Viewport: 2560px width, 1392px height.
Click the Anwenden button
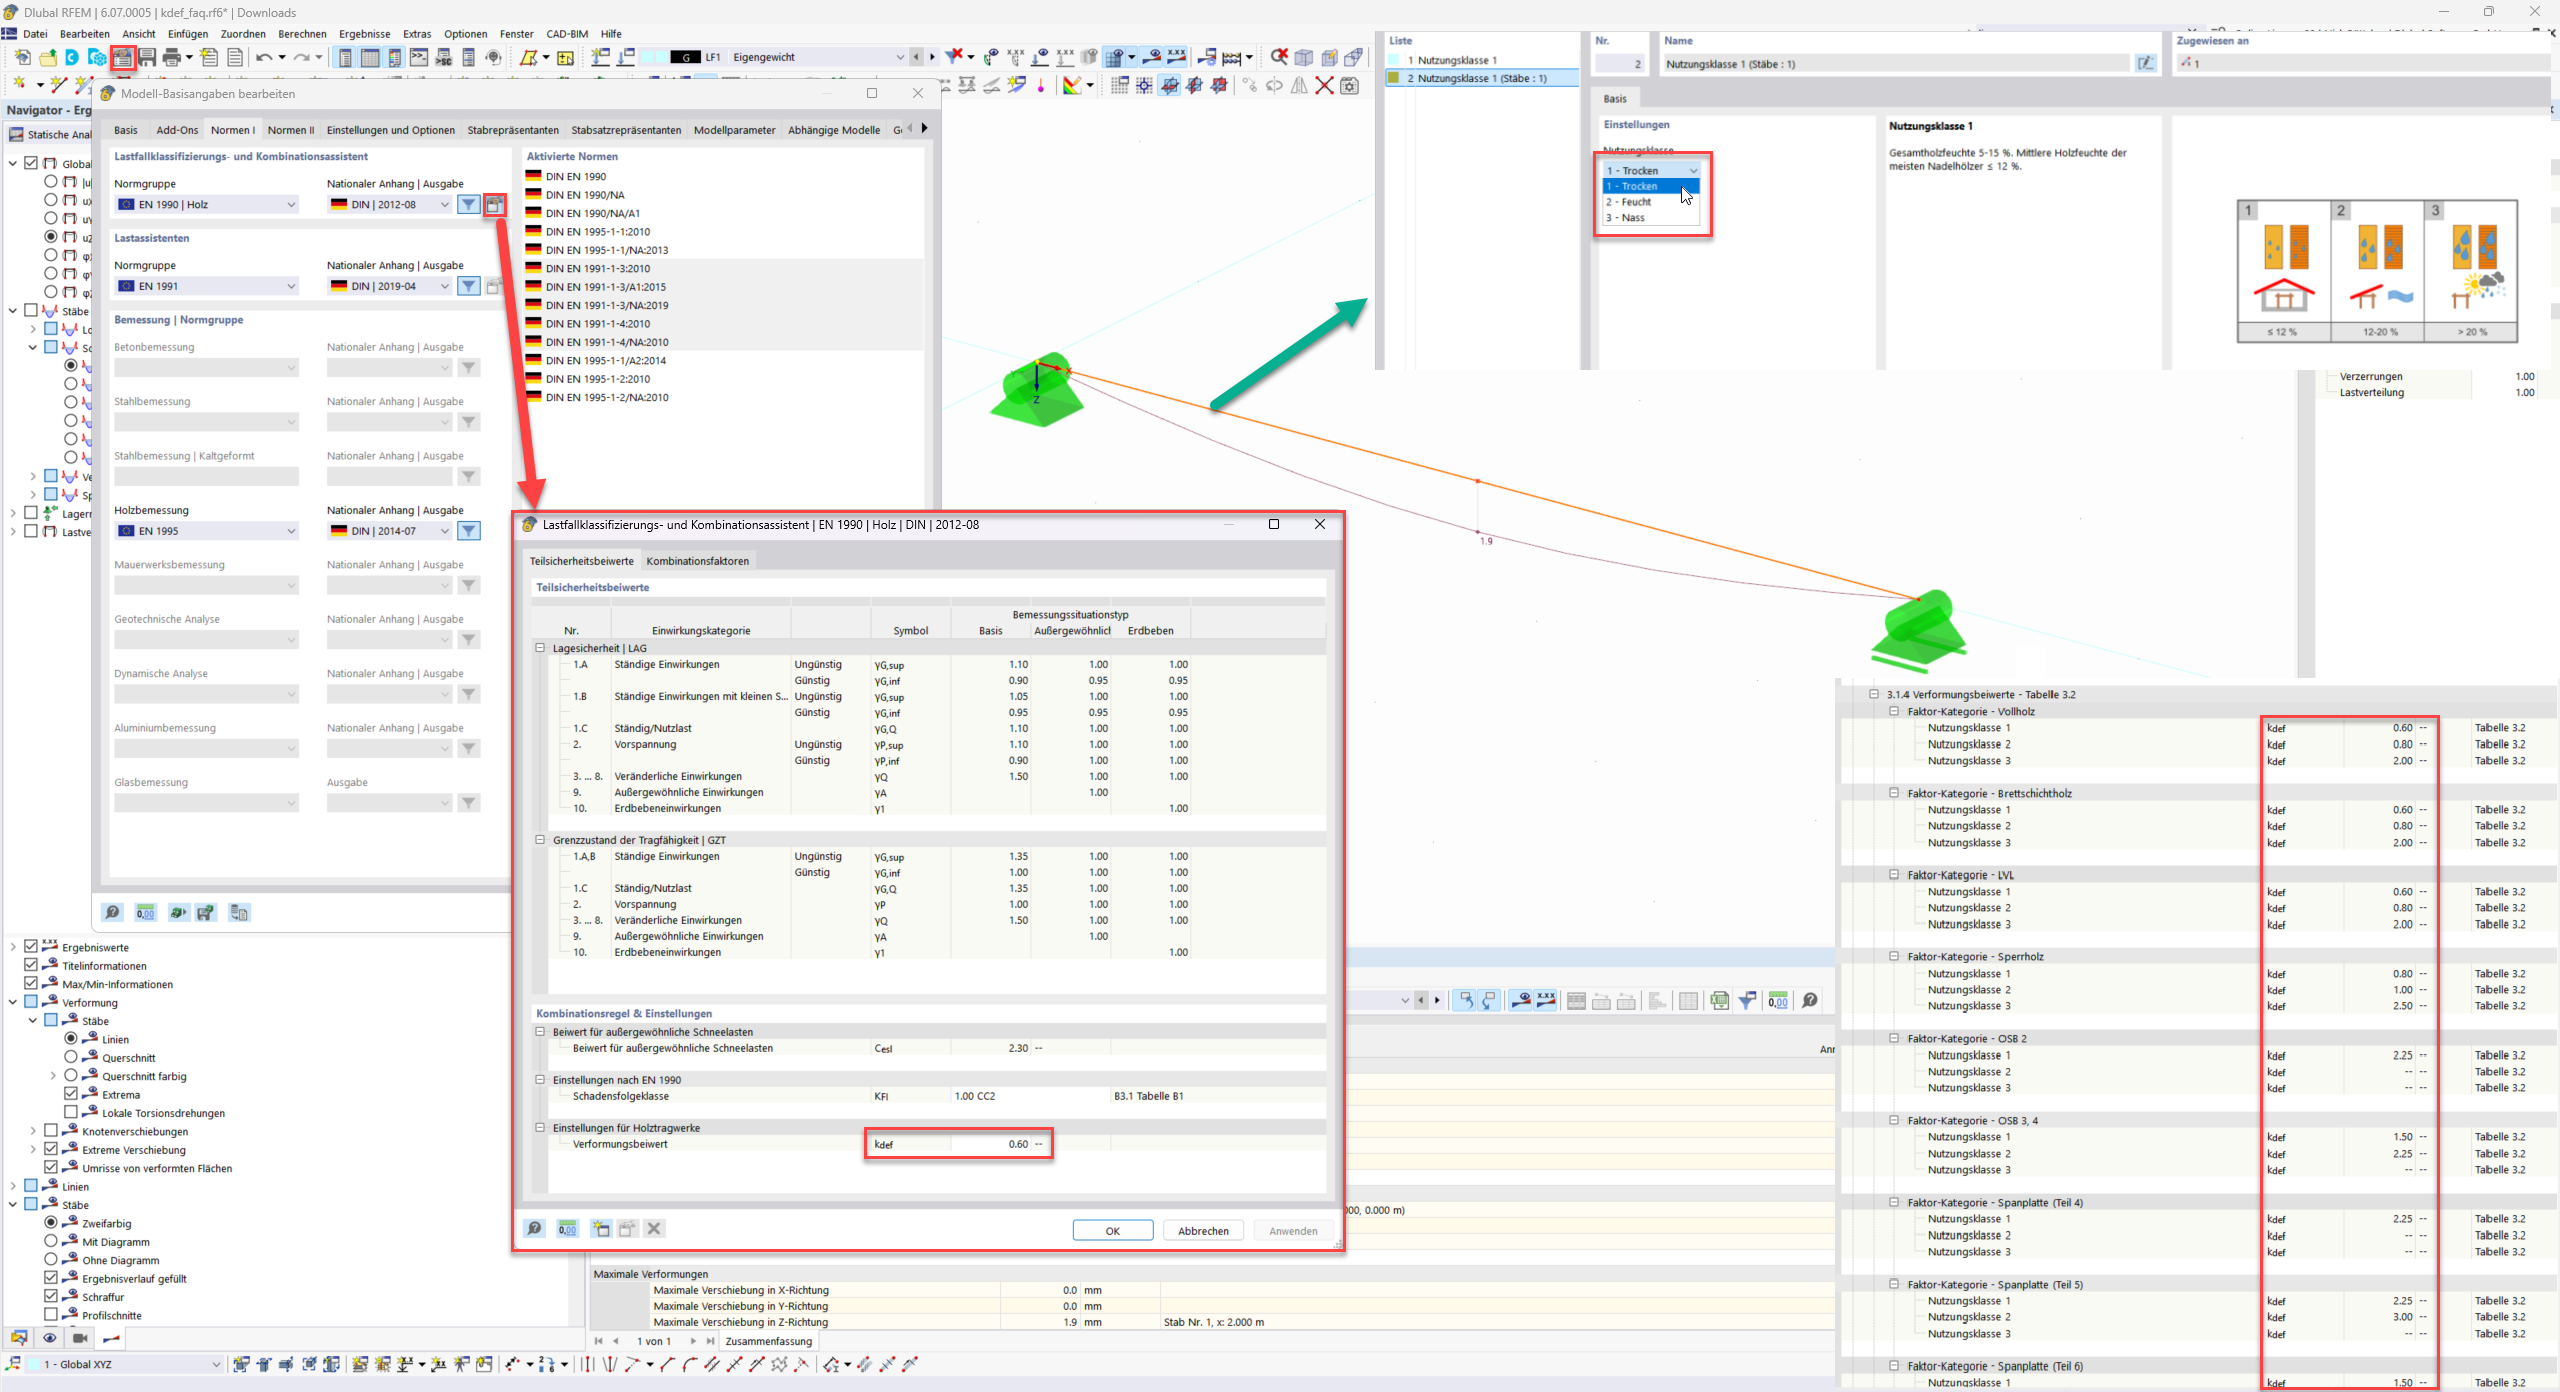[x=1293, y=1231]
